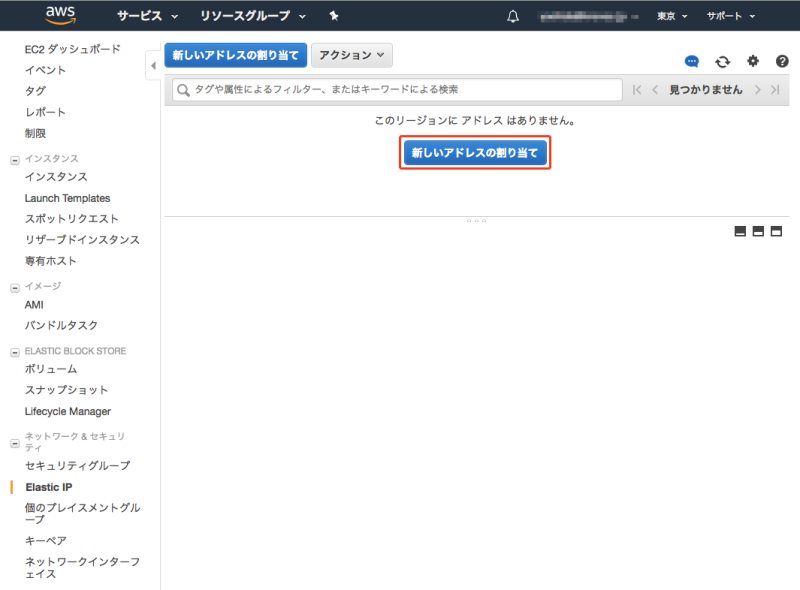
Task: Collapse the ネットワーク & セキュリティ section
Action: (15, 444)
